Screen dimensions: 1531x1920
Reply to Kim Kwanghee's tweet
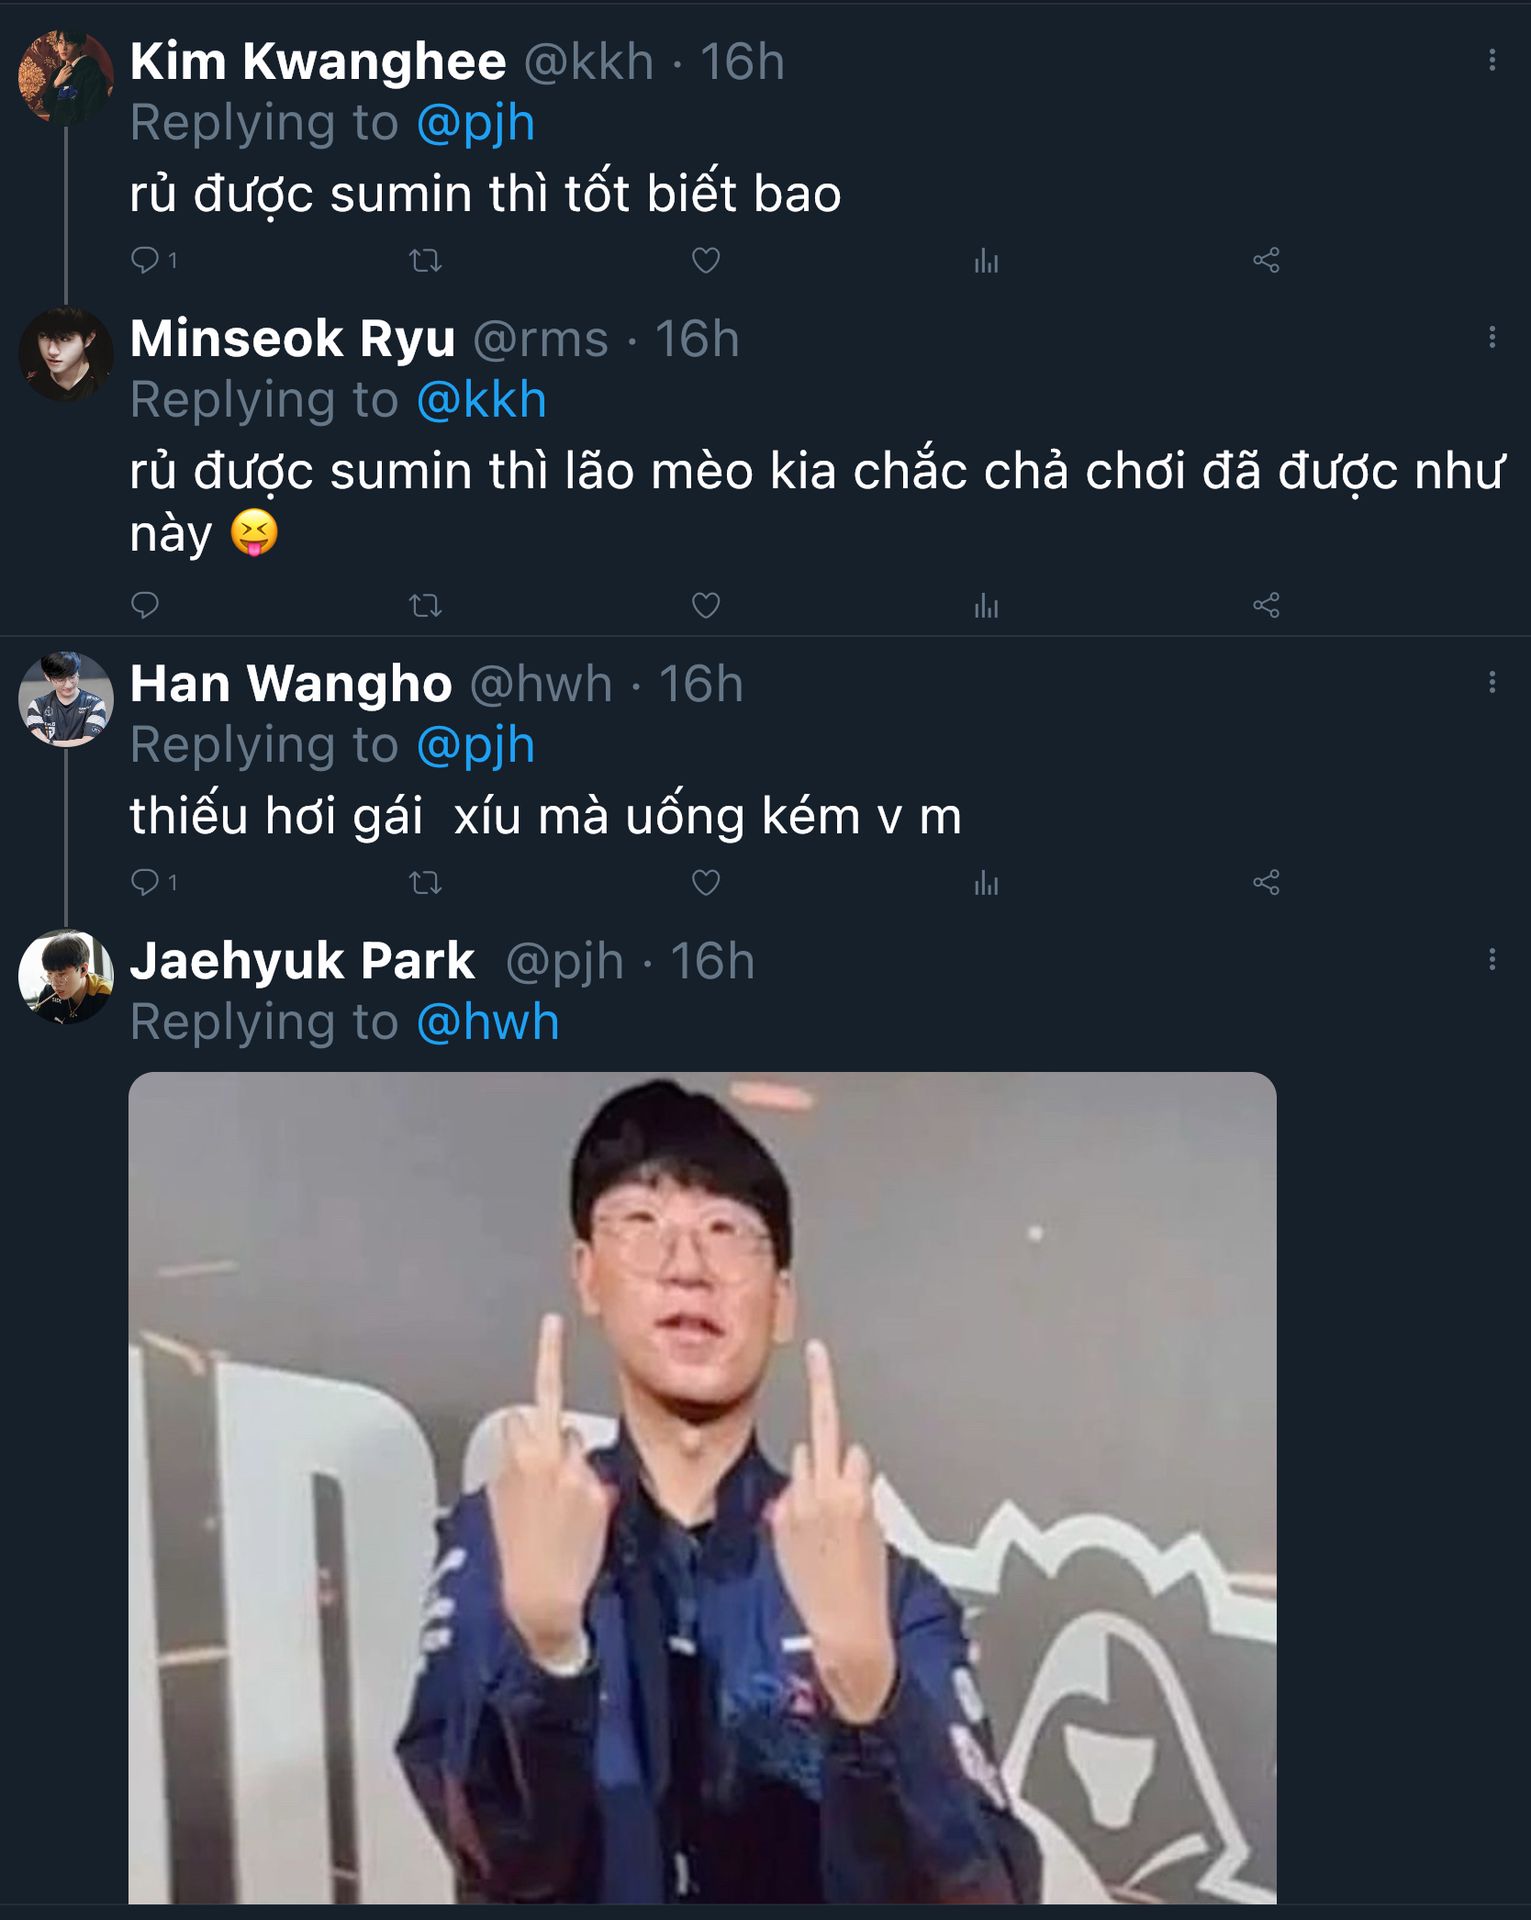(146, 261)
